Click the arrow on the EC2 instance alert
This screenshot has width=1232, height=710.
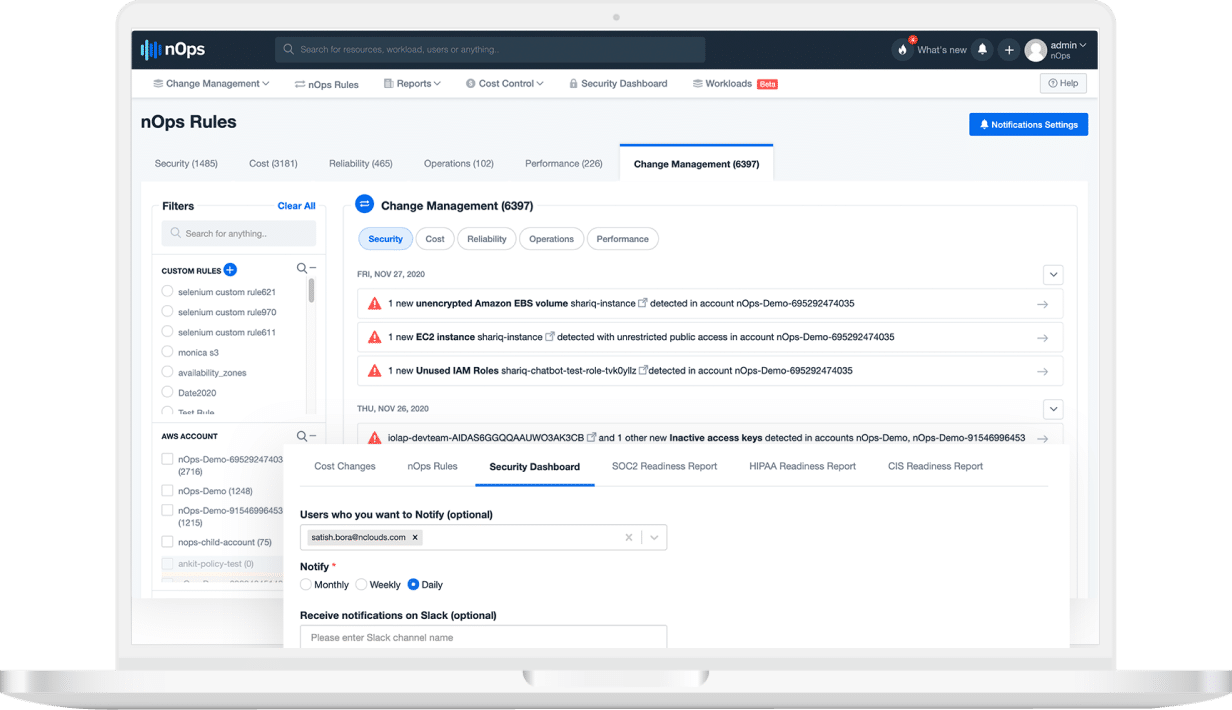click(1042, 338)
